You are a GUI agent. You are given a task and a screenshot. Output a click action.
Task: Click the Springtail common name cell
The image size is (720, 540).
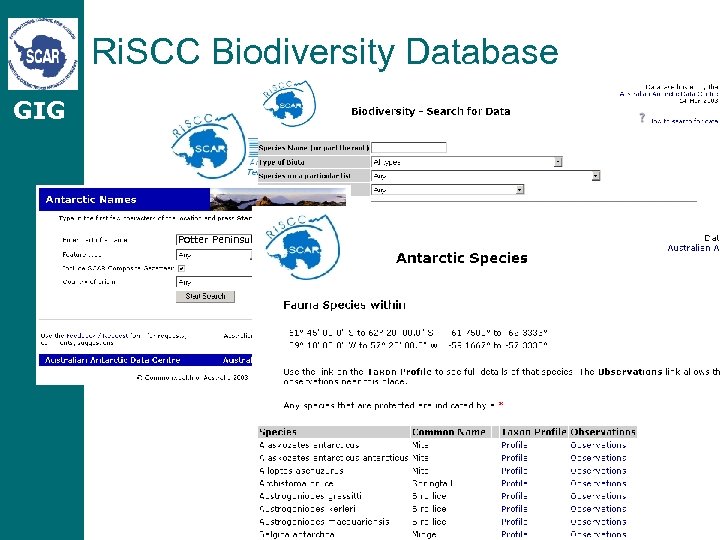[x=432, y=484]
